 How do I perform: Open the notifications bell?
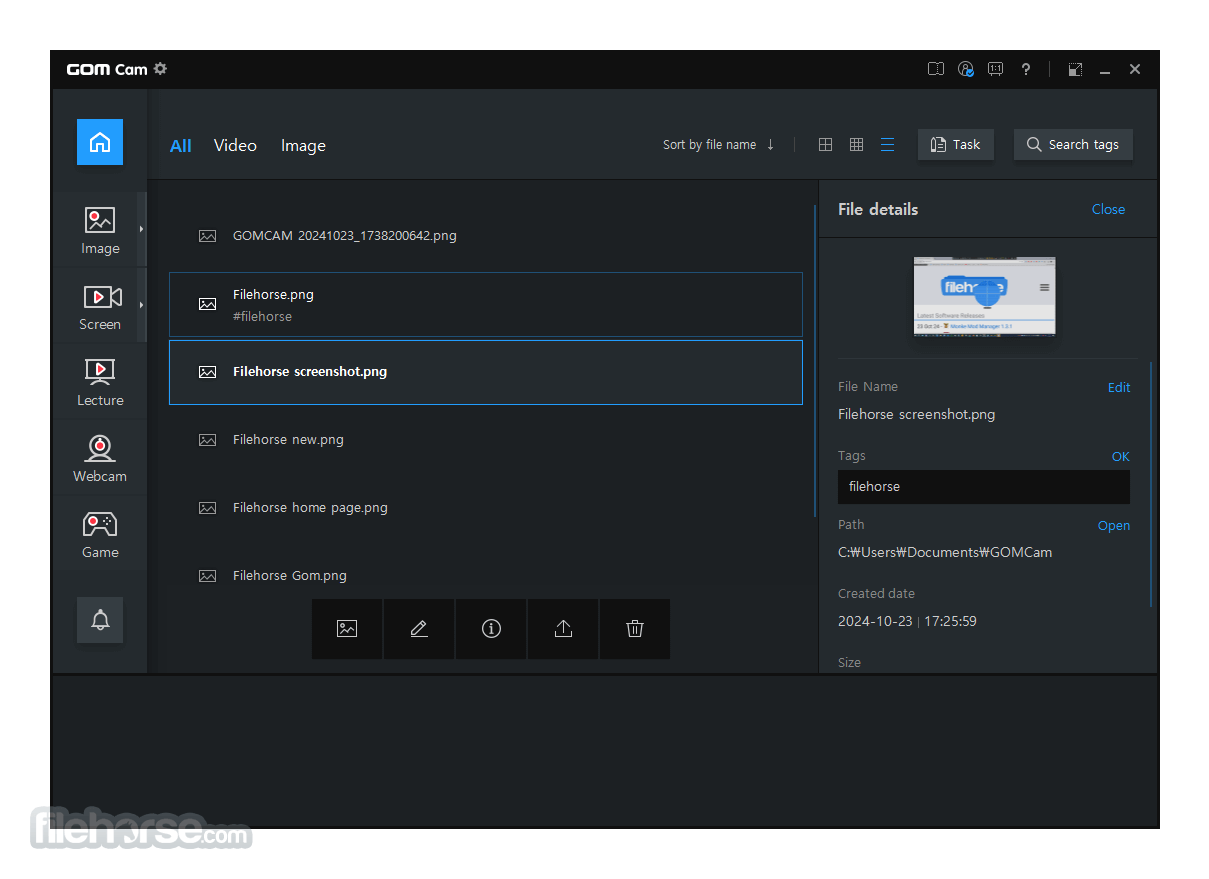100,620
